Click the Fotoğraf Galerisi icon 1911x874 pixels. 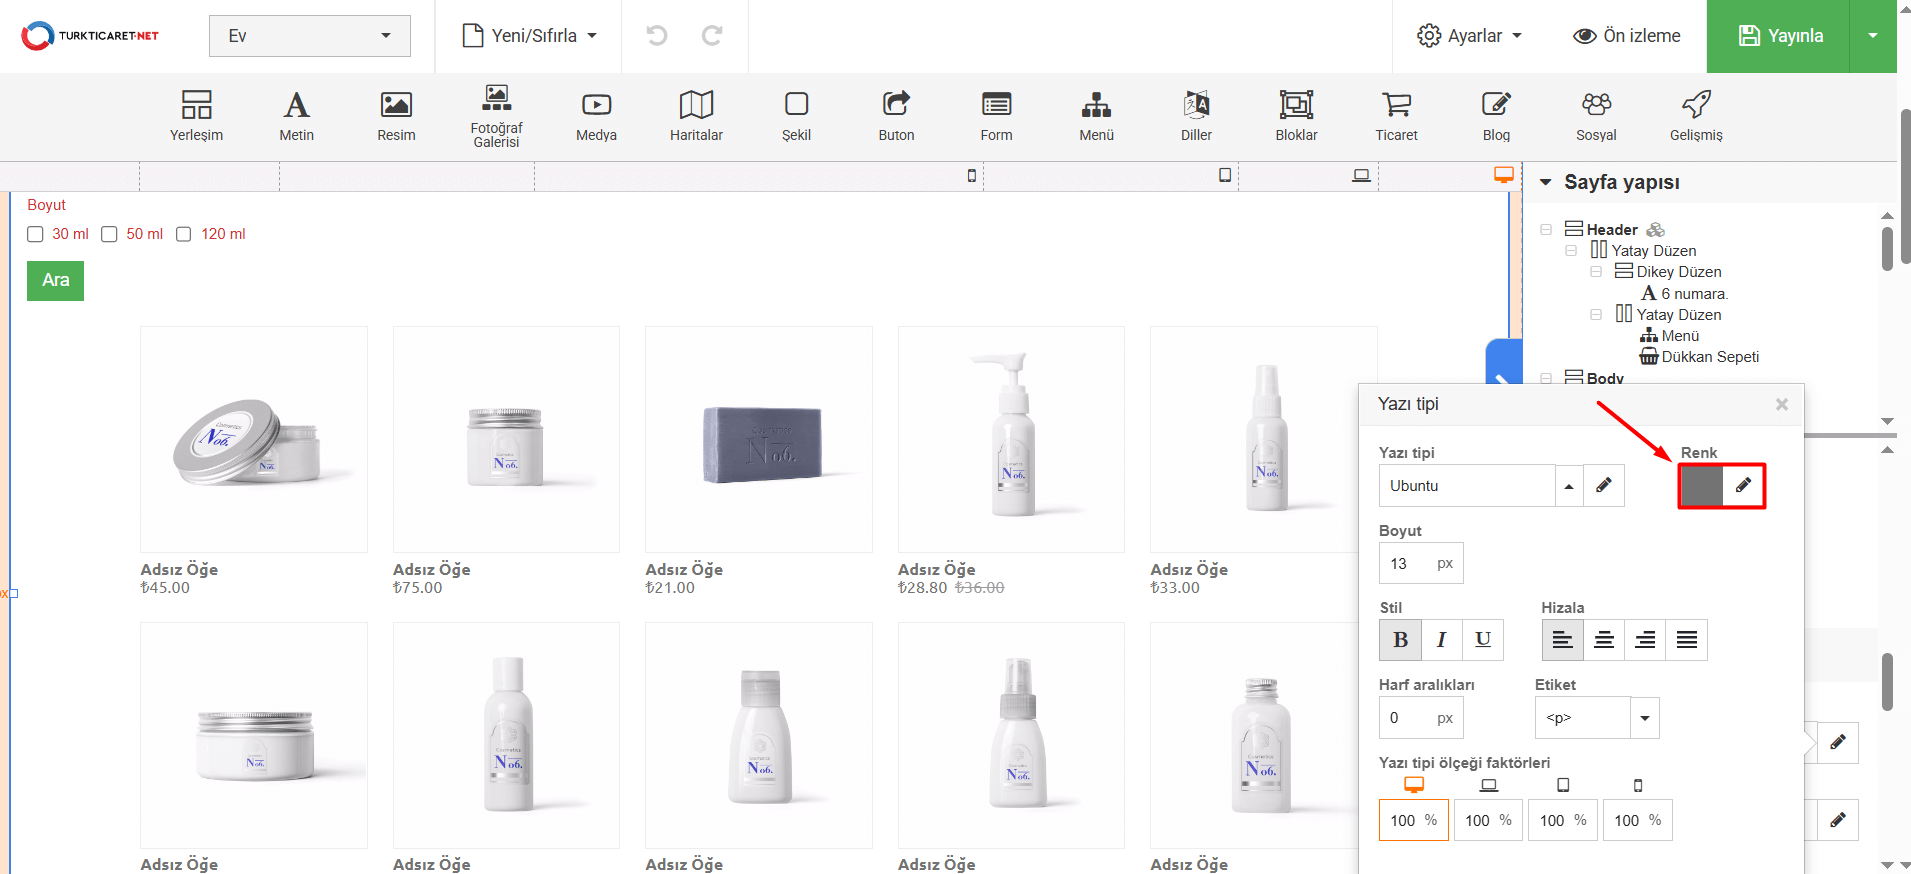[x=496, y=115]
